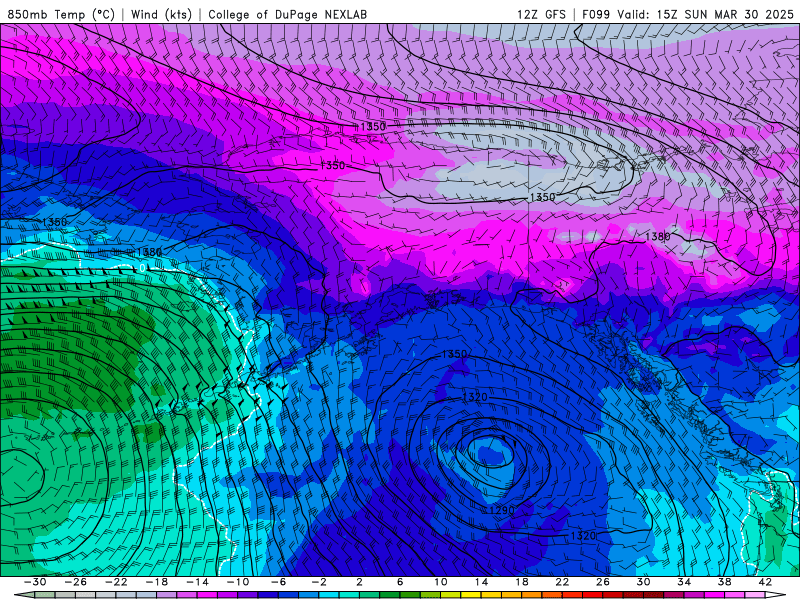Viewport: 800px width, 600px height.
Task: Click the '1380' contour label in the pink area
Action: coord(658,236)
